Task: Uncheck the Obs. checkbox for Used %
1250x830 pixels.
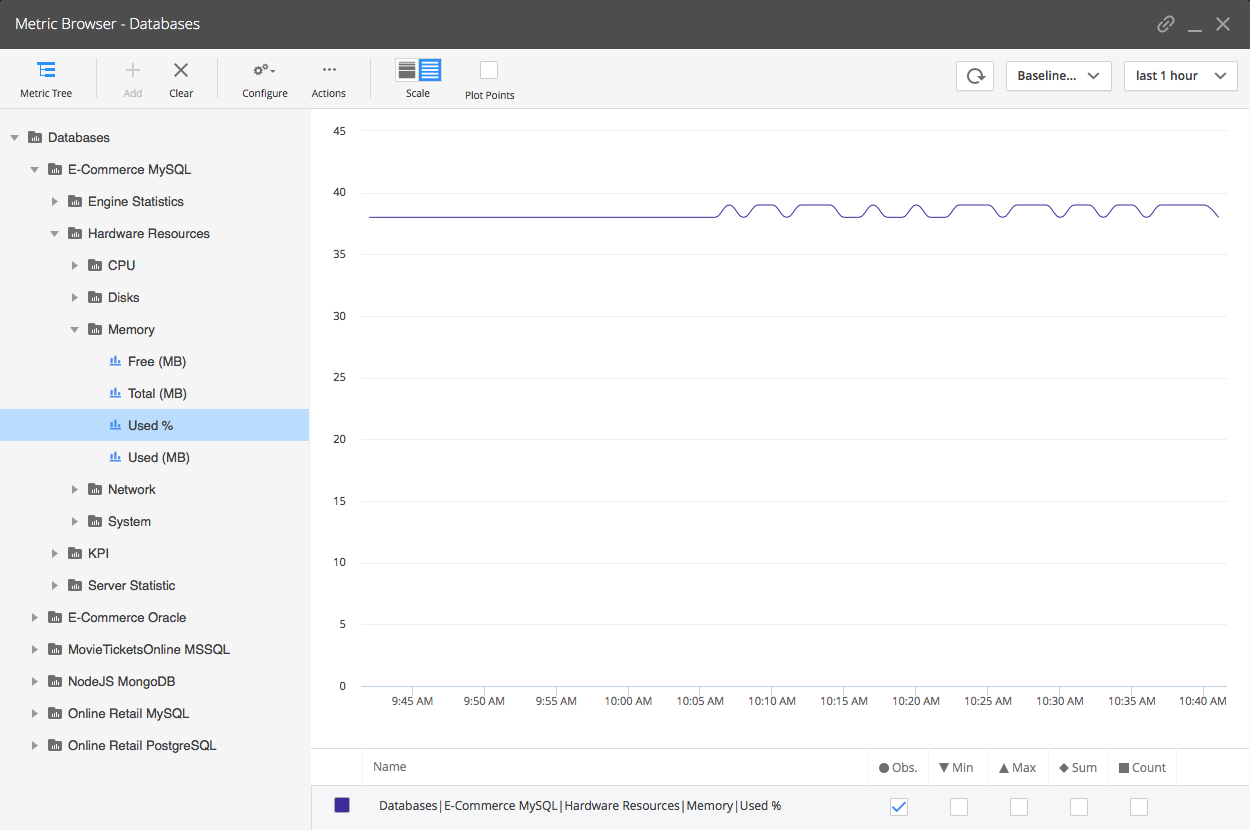Action: (x=899, y=807)
